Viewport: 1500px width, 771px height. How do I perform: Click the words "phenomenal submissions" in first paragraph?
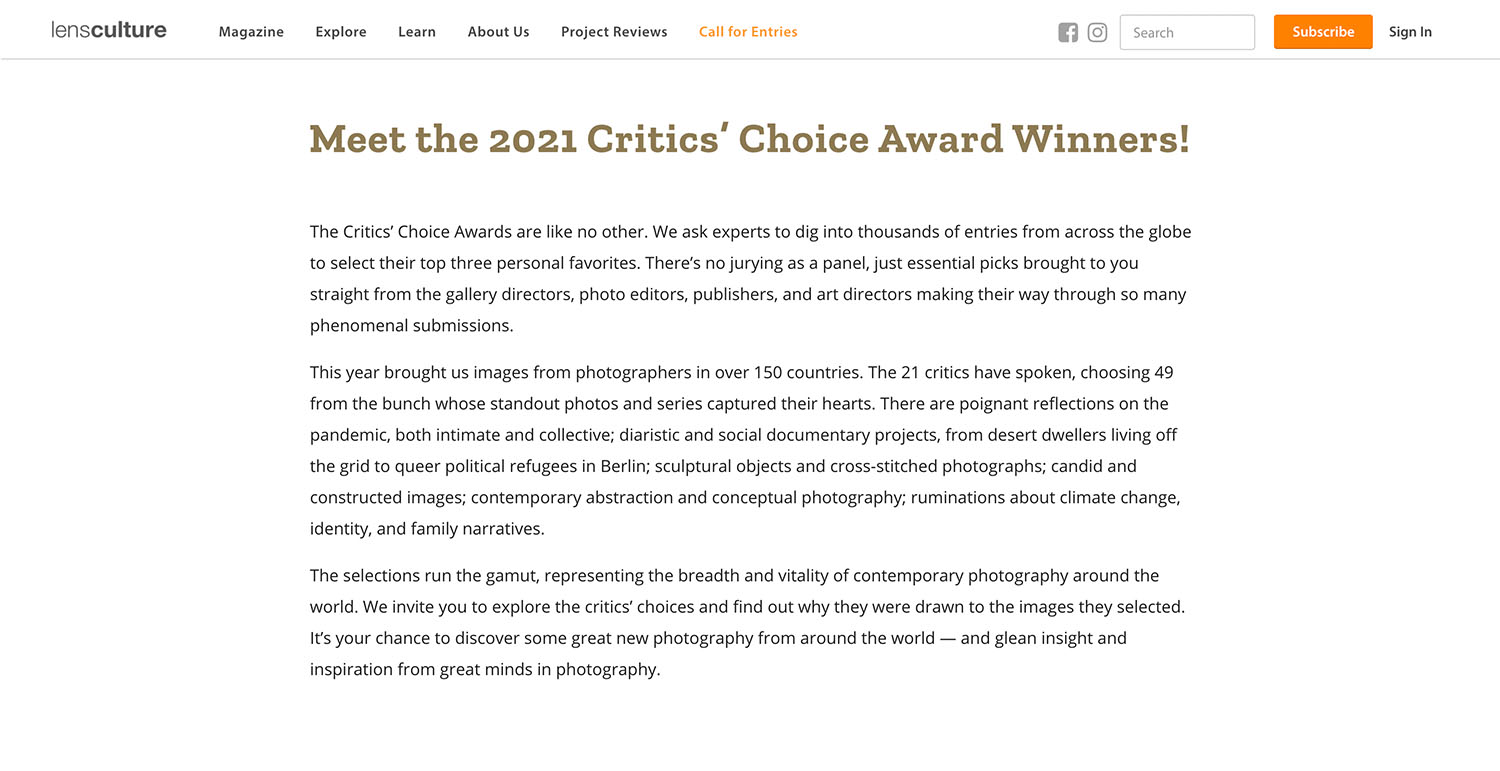tap(411, 326)
